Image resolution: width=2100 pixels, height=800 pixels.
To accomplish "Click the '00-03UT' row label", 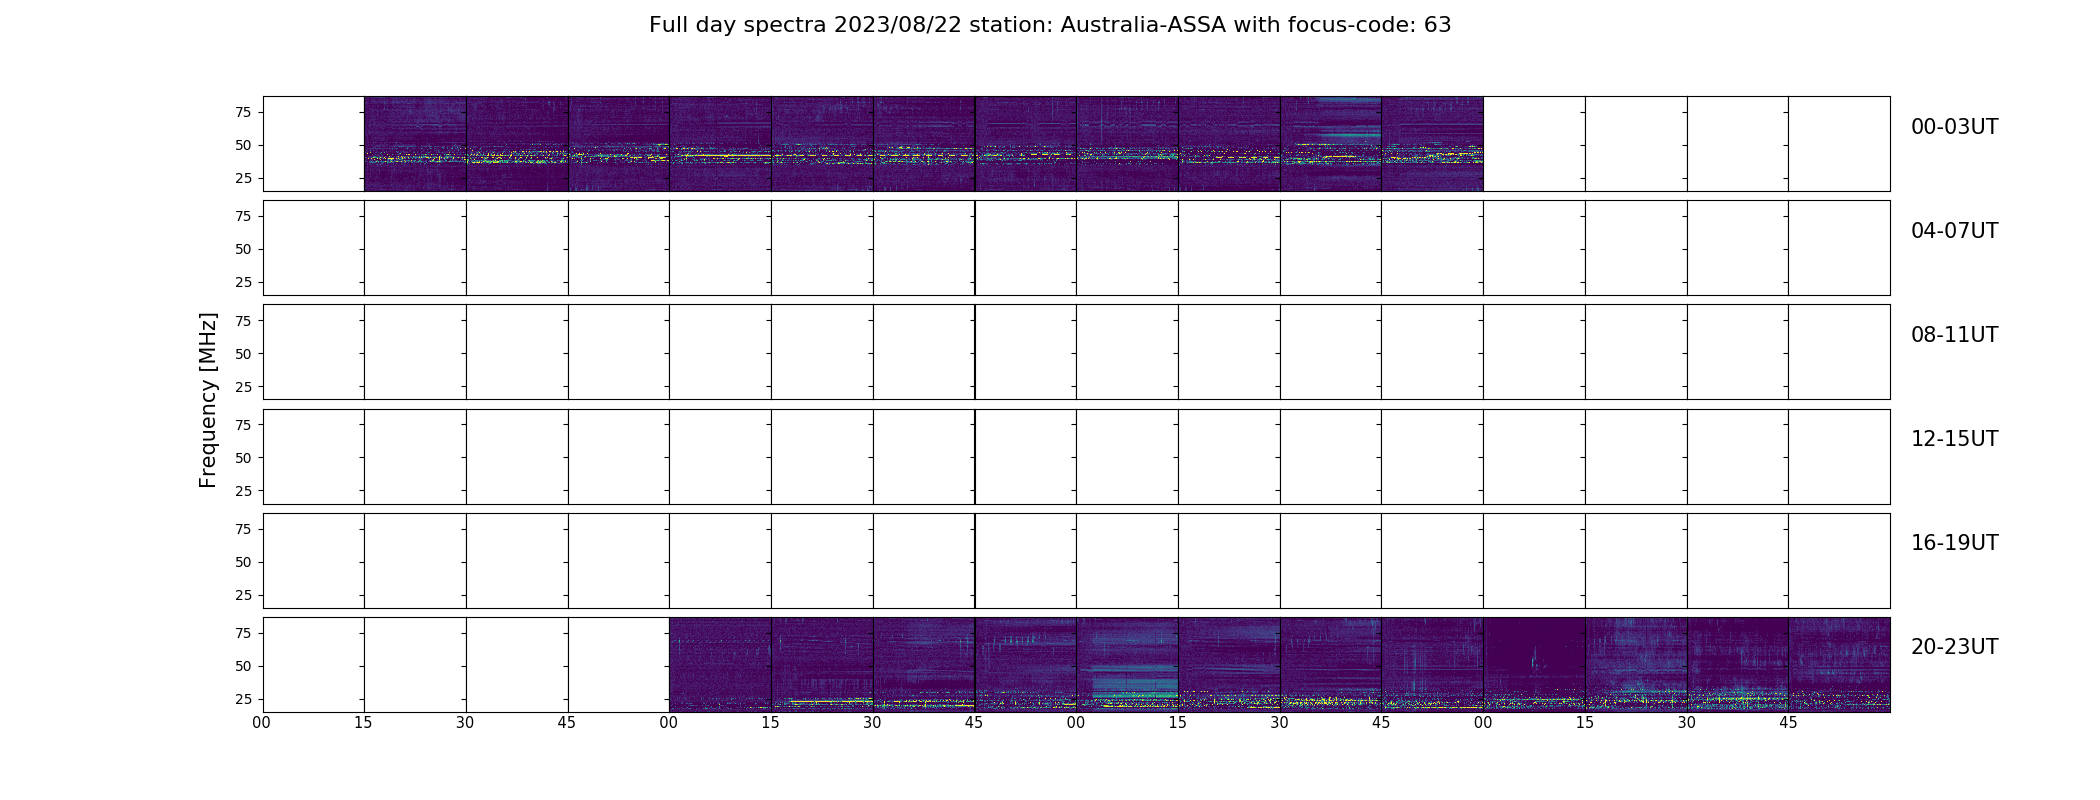I will [1954, 127].
